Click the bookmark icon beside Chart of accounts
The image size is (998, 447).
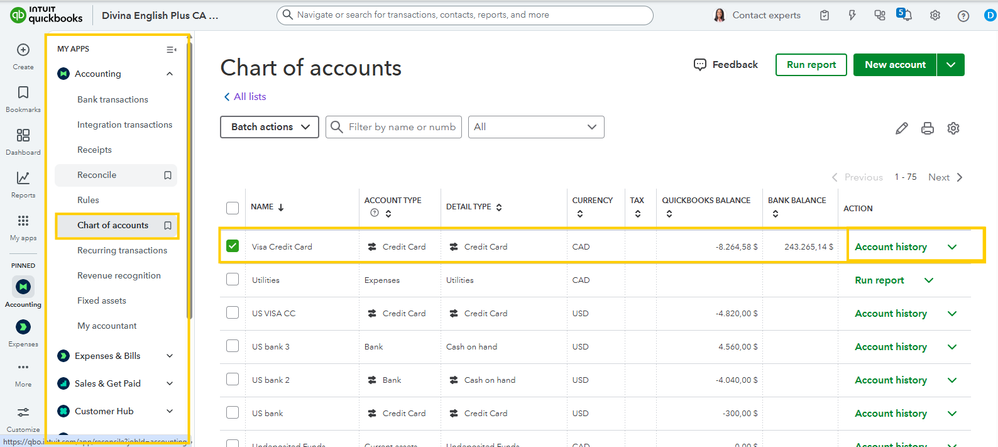click(x=167, y=225)
